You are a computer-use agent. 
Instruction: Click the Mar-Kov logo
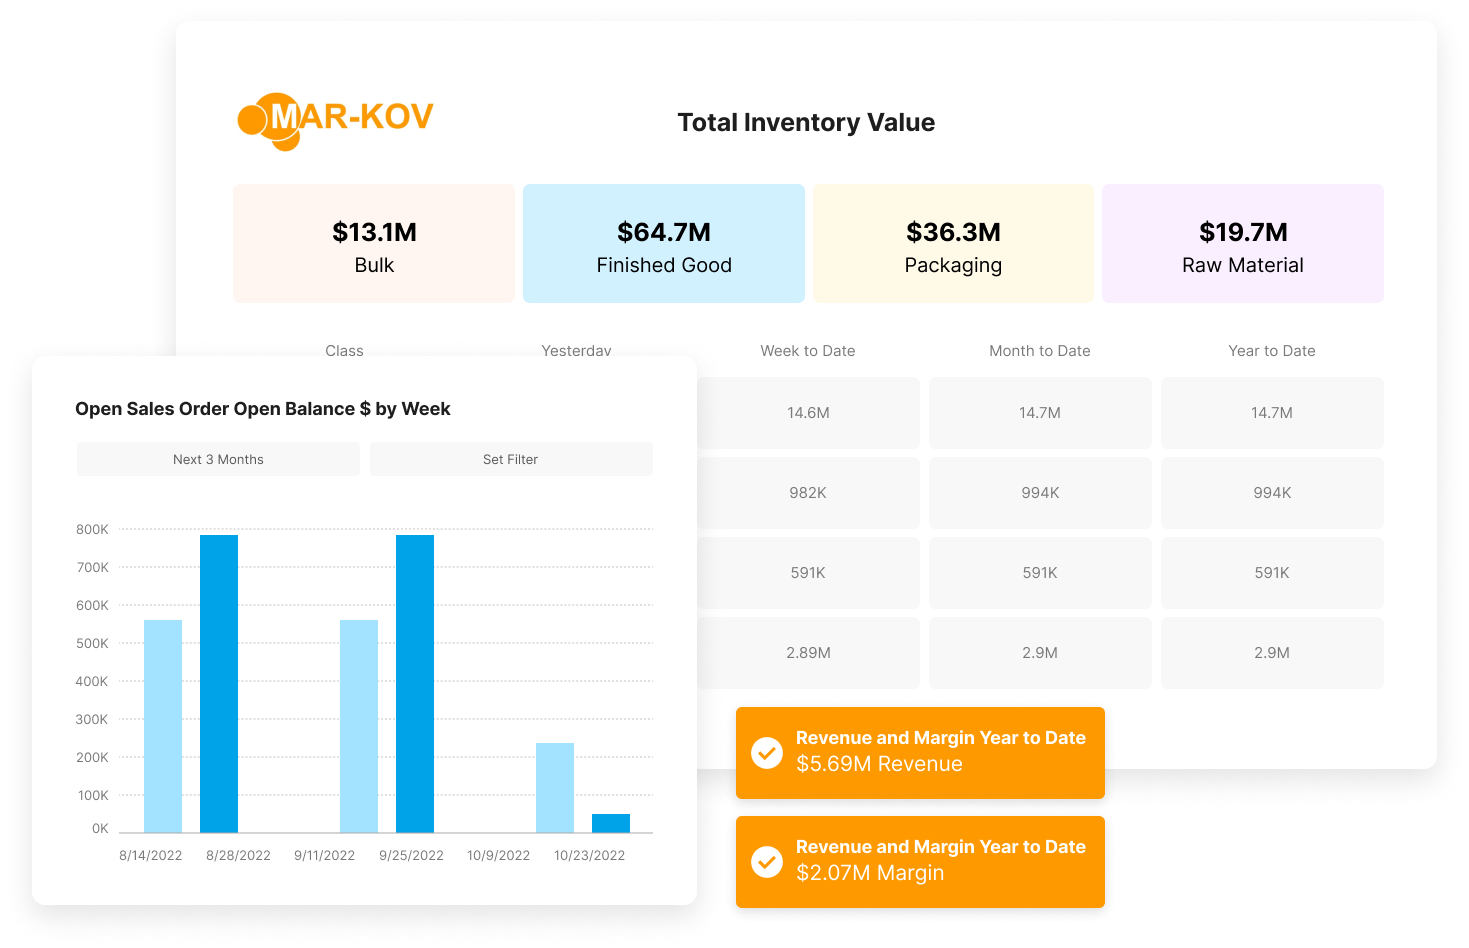334,120
